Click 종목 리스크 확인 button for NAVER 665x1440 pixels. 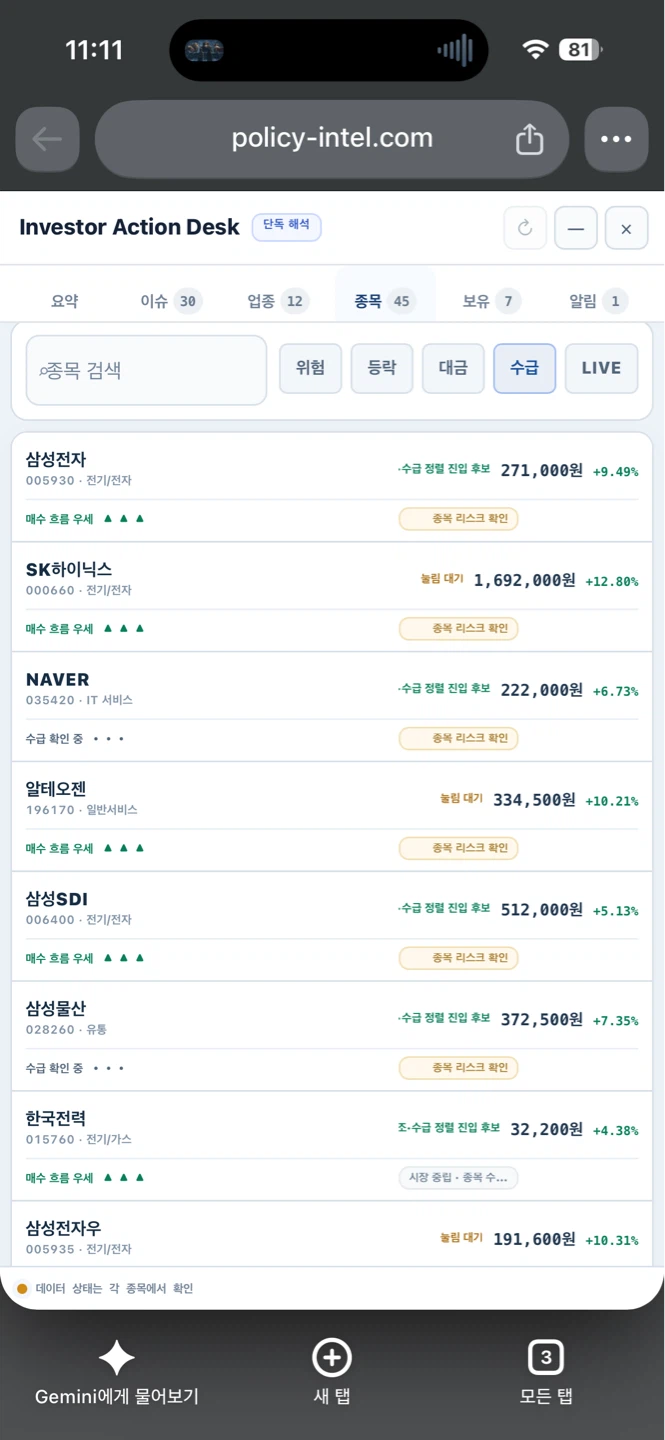point(459,739)
